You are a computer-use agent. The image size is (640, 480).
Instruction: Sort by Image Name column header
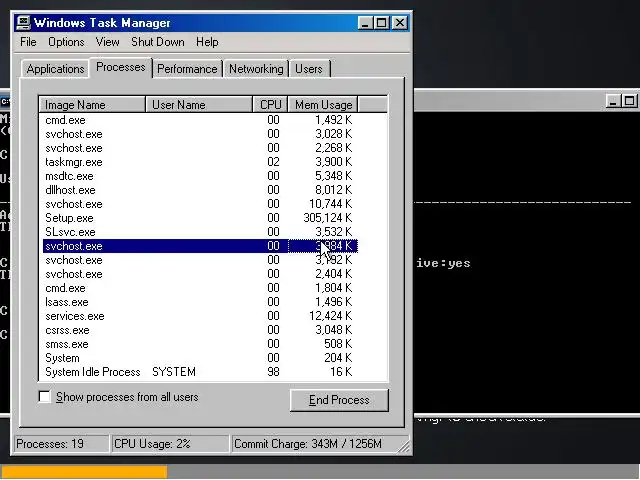pyautogui.click(x=92, y=105)
